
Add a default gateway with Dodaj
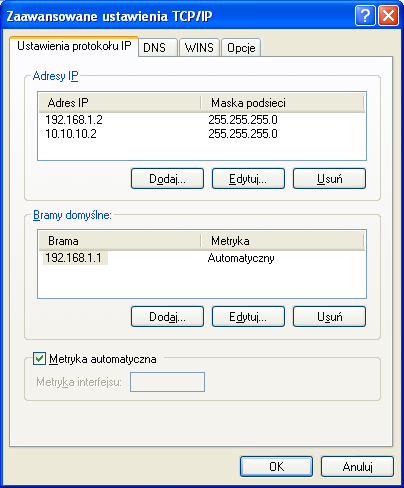pyautogui.click(x=167, y=317)
